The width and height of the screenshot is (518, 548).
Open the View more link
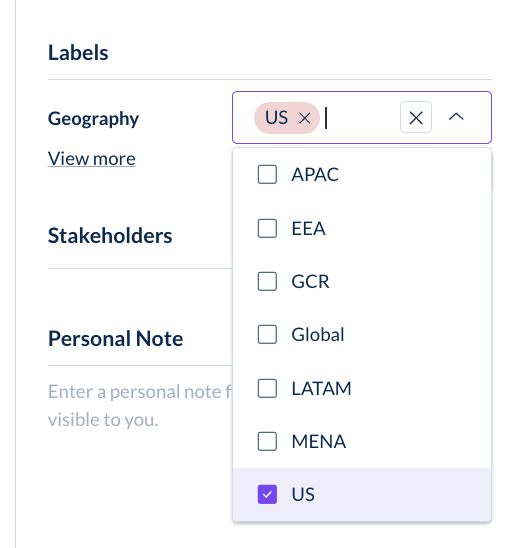tap(92, 159)
